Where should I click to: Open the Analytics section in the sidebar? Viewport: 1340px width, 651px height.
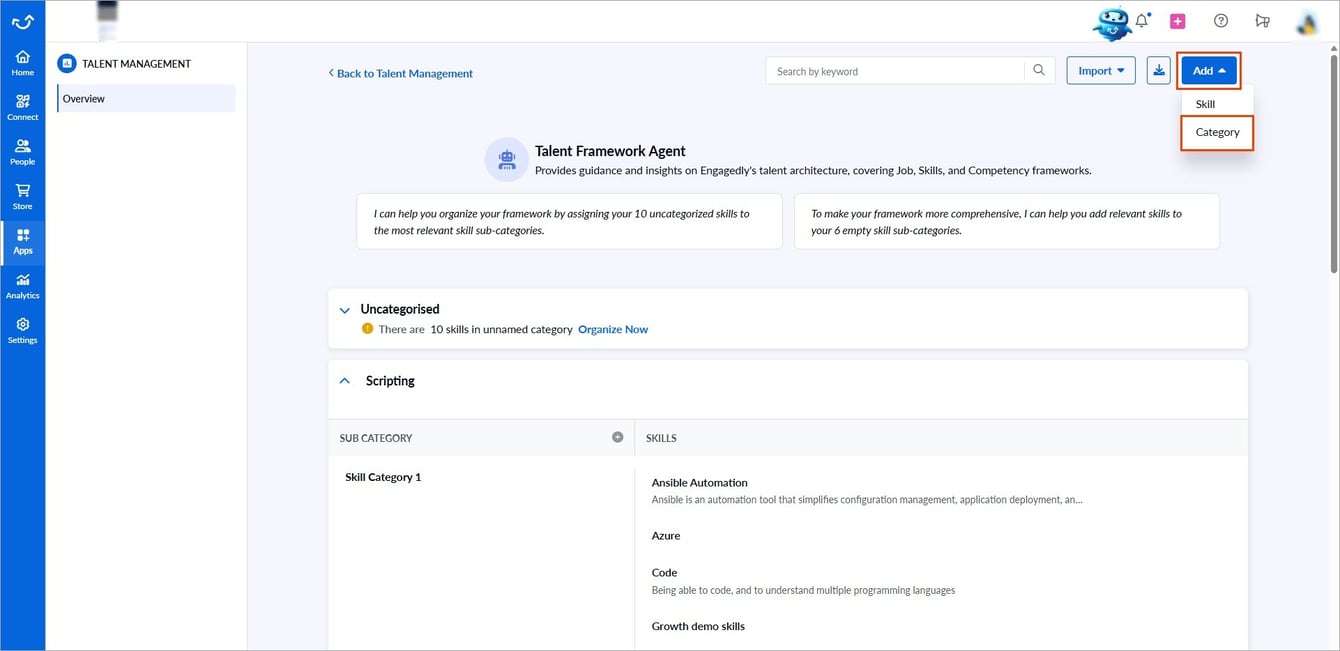pos(22,286)
